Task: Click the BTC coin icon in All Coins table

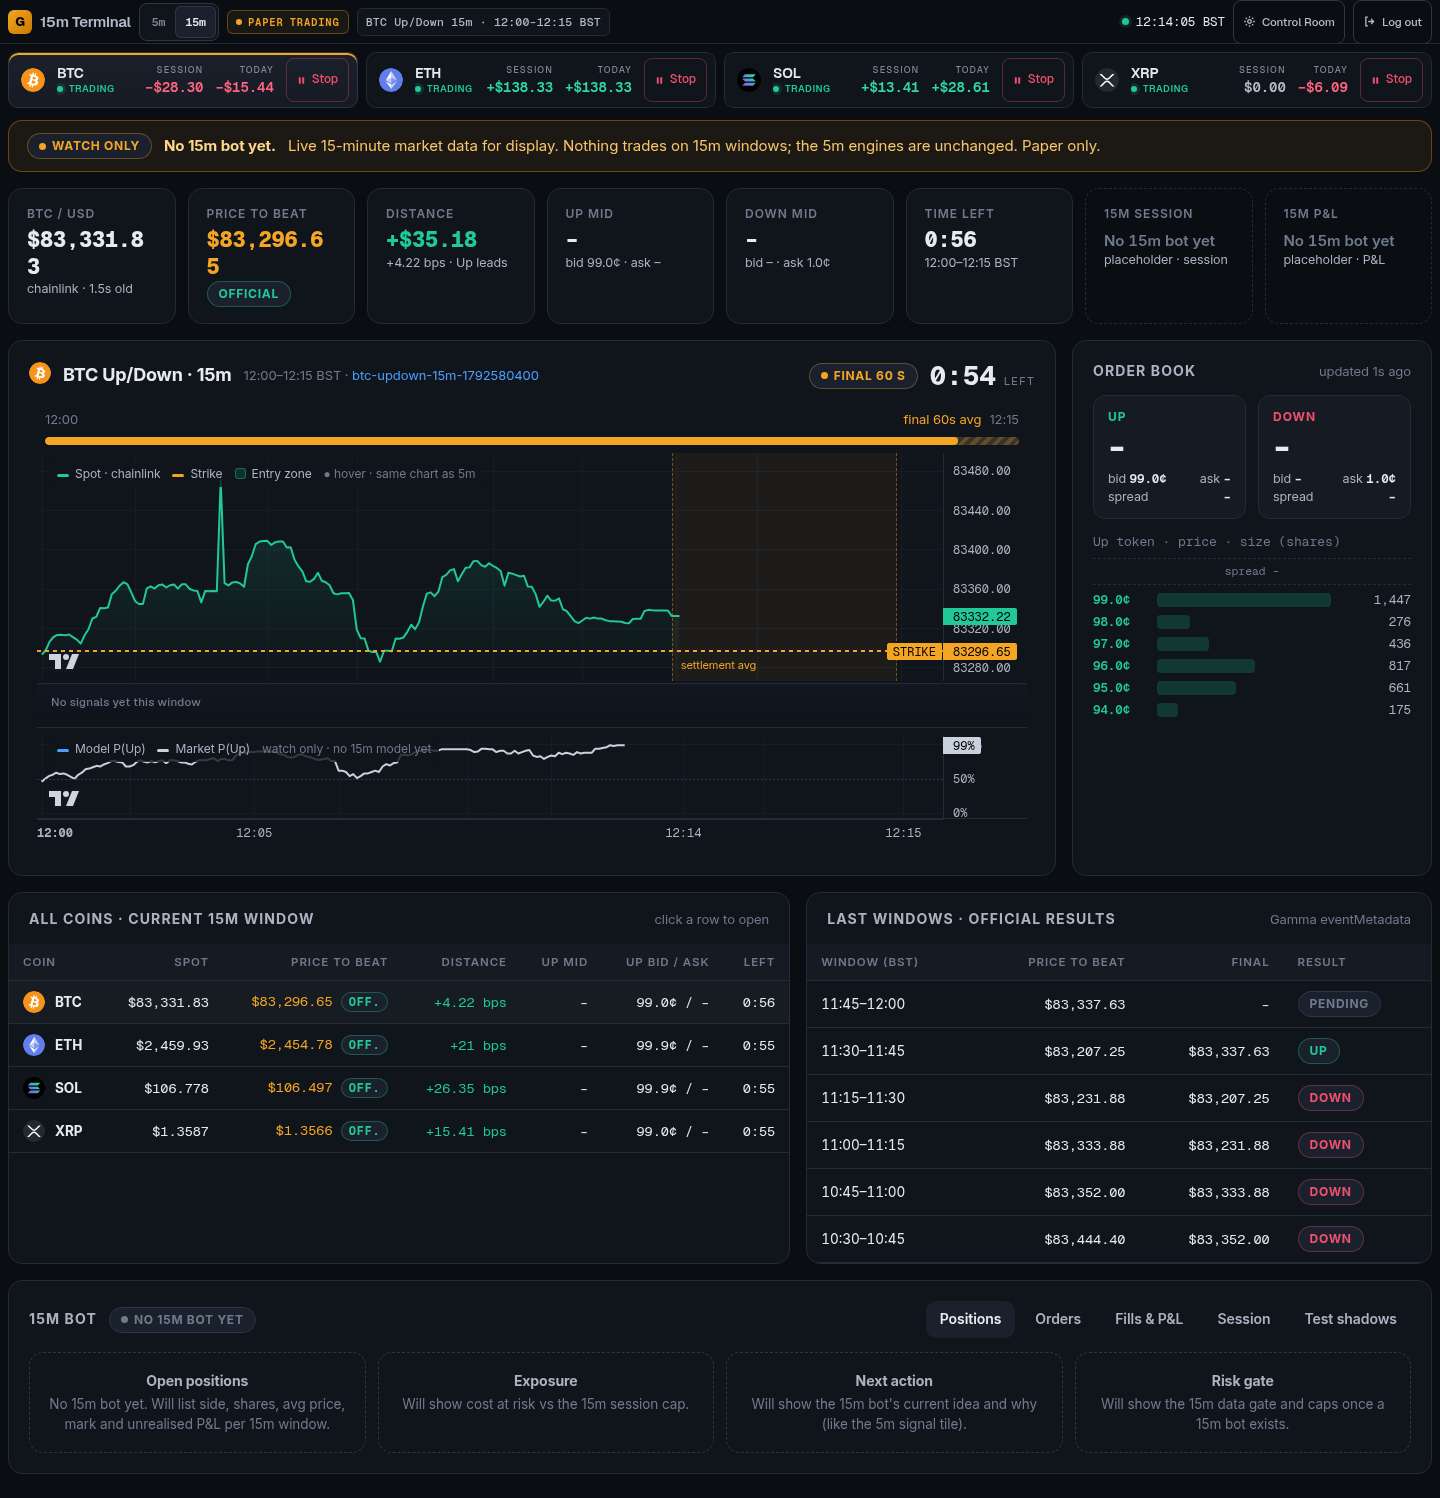Action: point(34,1002)
